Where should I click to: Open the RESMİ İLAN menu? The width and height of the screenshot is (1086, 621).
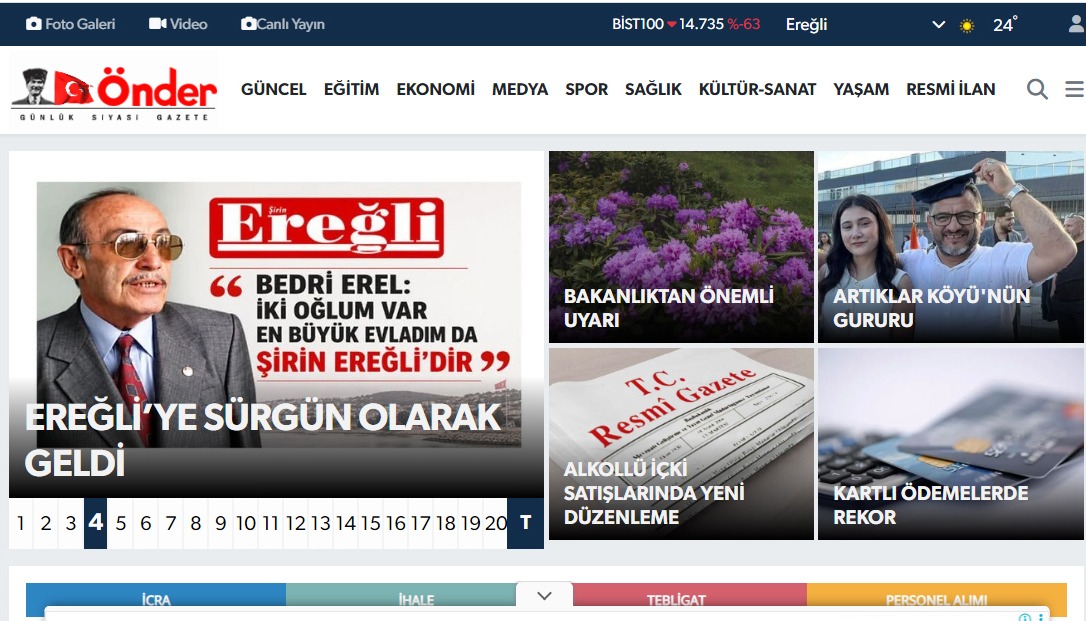pos(950,89)
